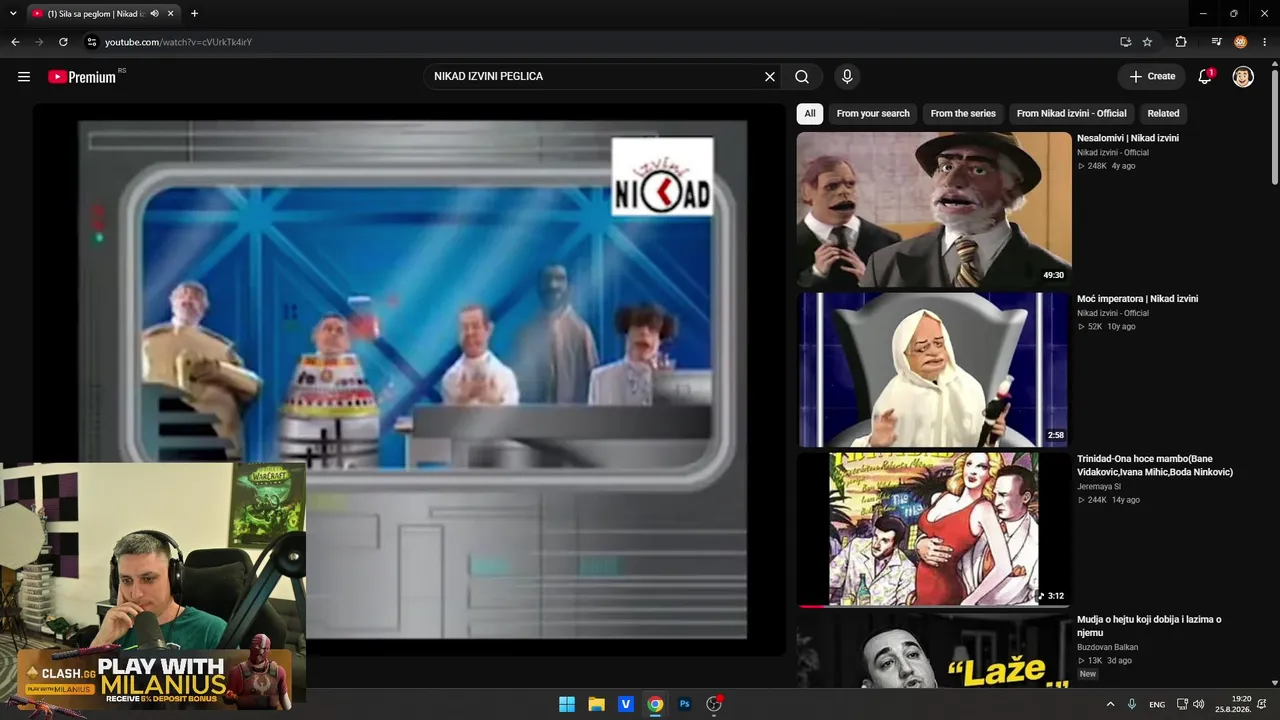The width and height of the screenshot is (1280, 720).
Task: Open the Moć imperatora | Nikad izvini title
Action: (x=1137, y=299)
